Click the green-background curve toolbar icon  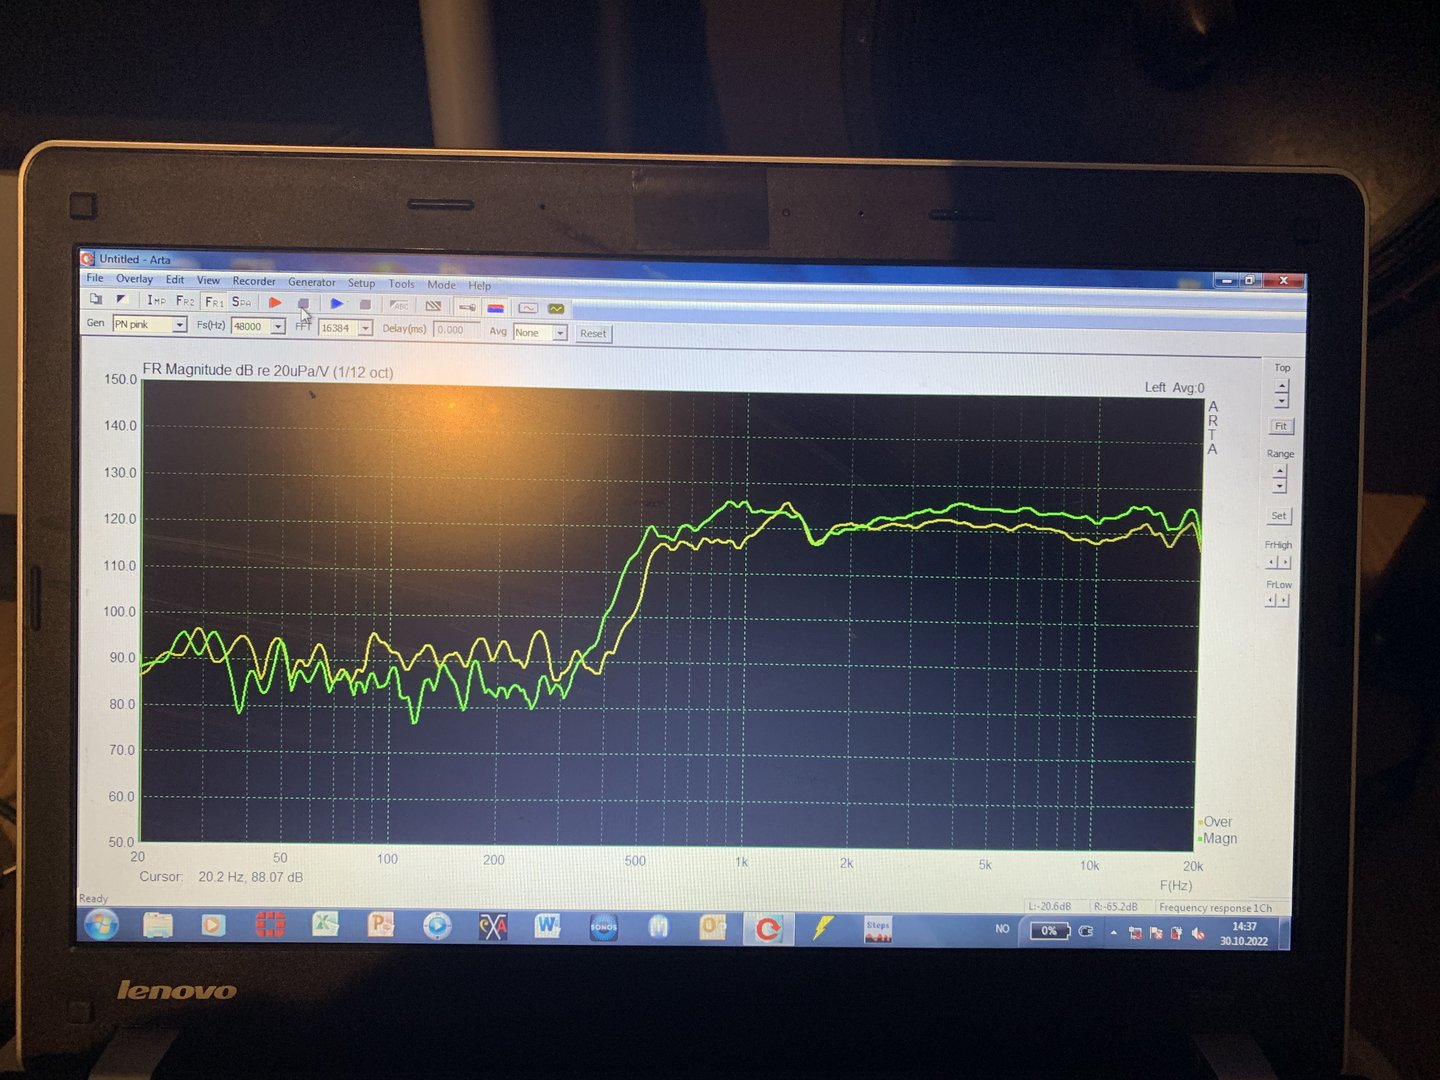[556, 309]
